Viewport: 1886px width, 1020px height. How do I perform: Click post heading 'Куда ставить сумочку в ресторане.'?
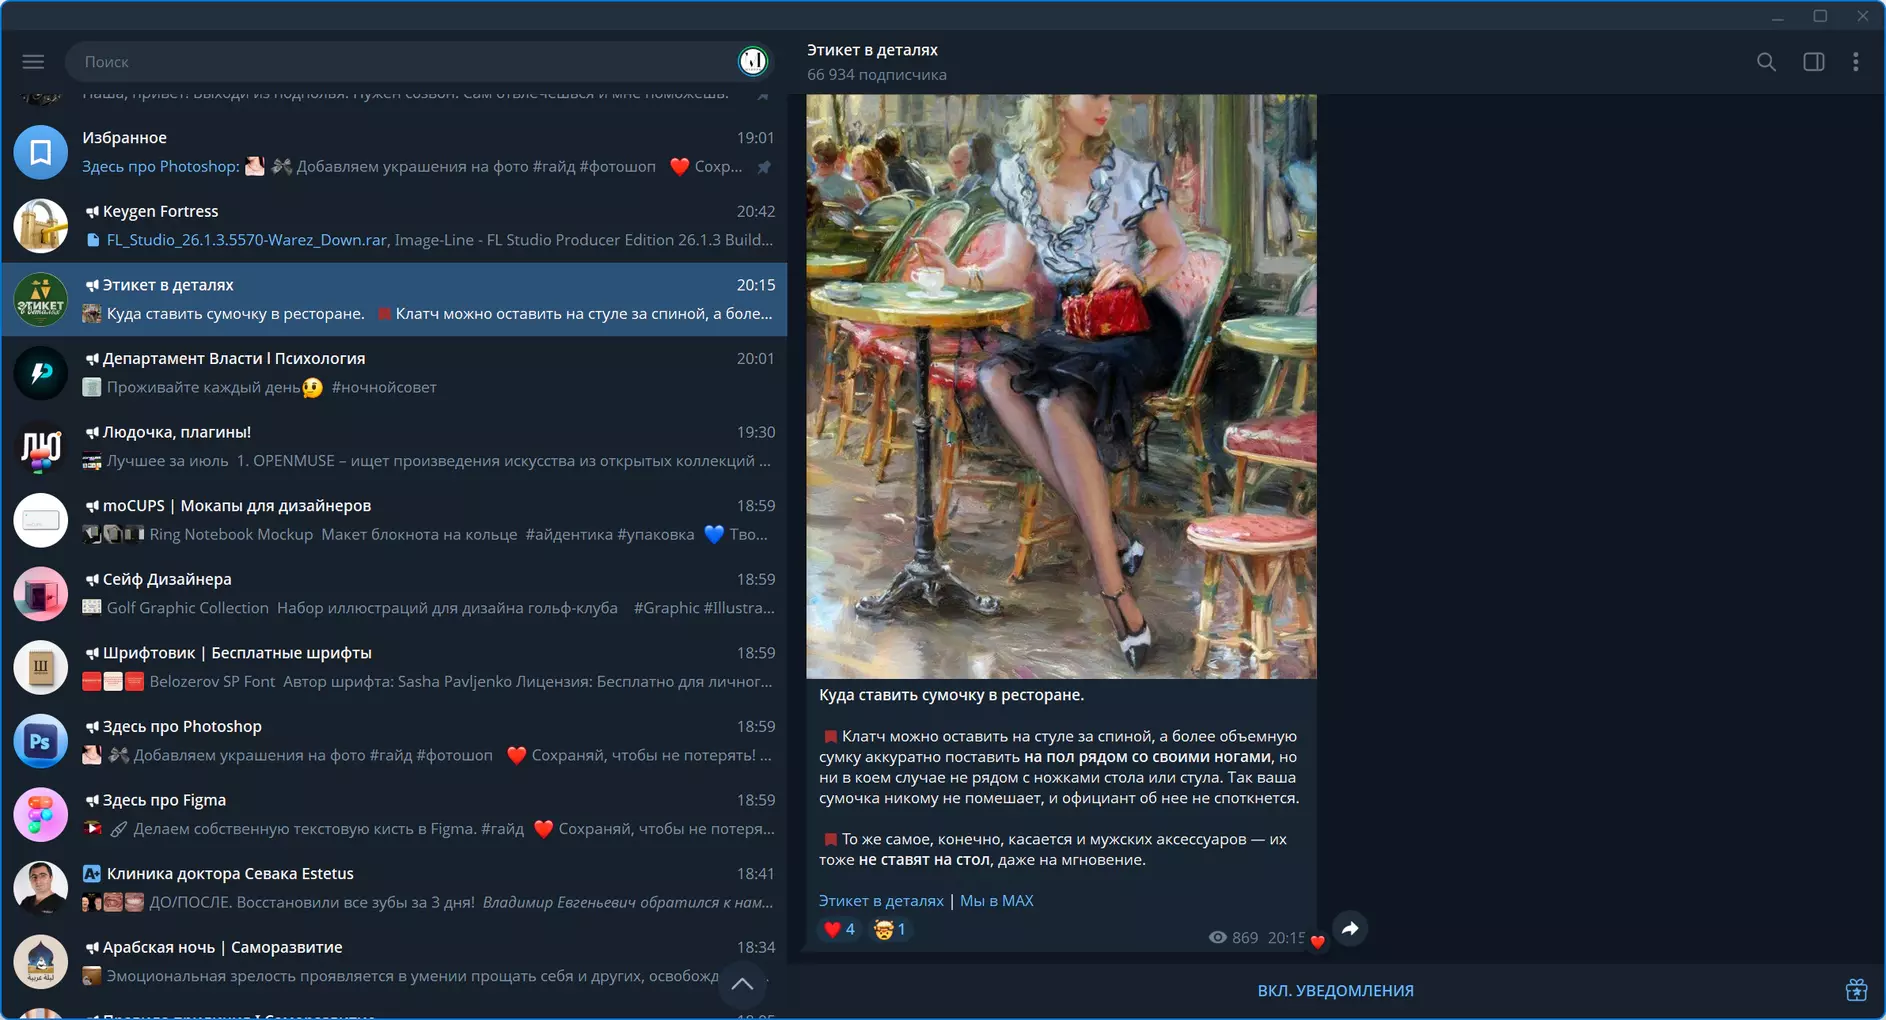tap(951, 695)
